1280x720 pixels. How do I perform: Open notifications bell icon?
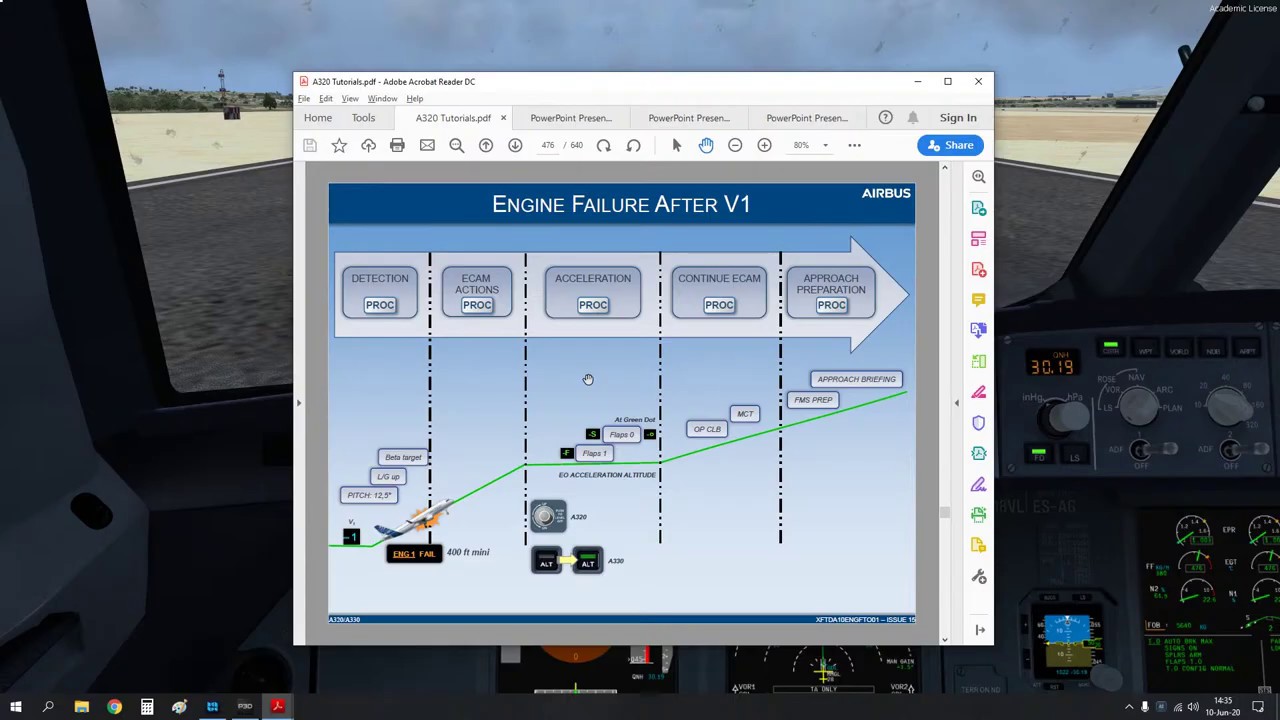pyautogui.click(x=913, y=118)
